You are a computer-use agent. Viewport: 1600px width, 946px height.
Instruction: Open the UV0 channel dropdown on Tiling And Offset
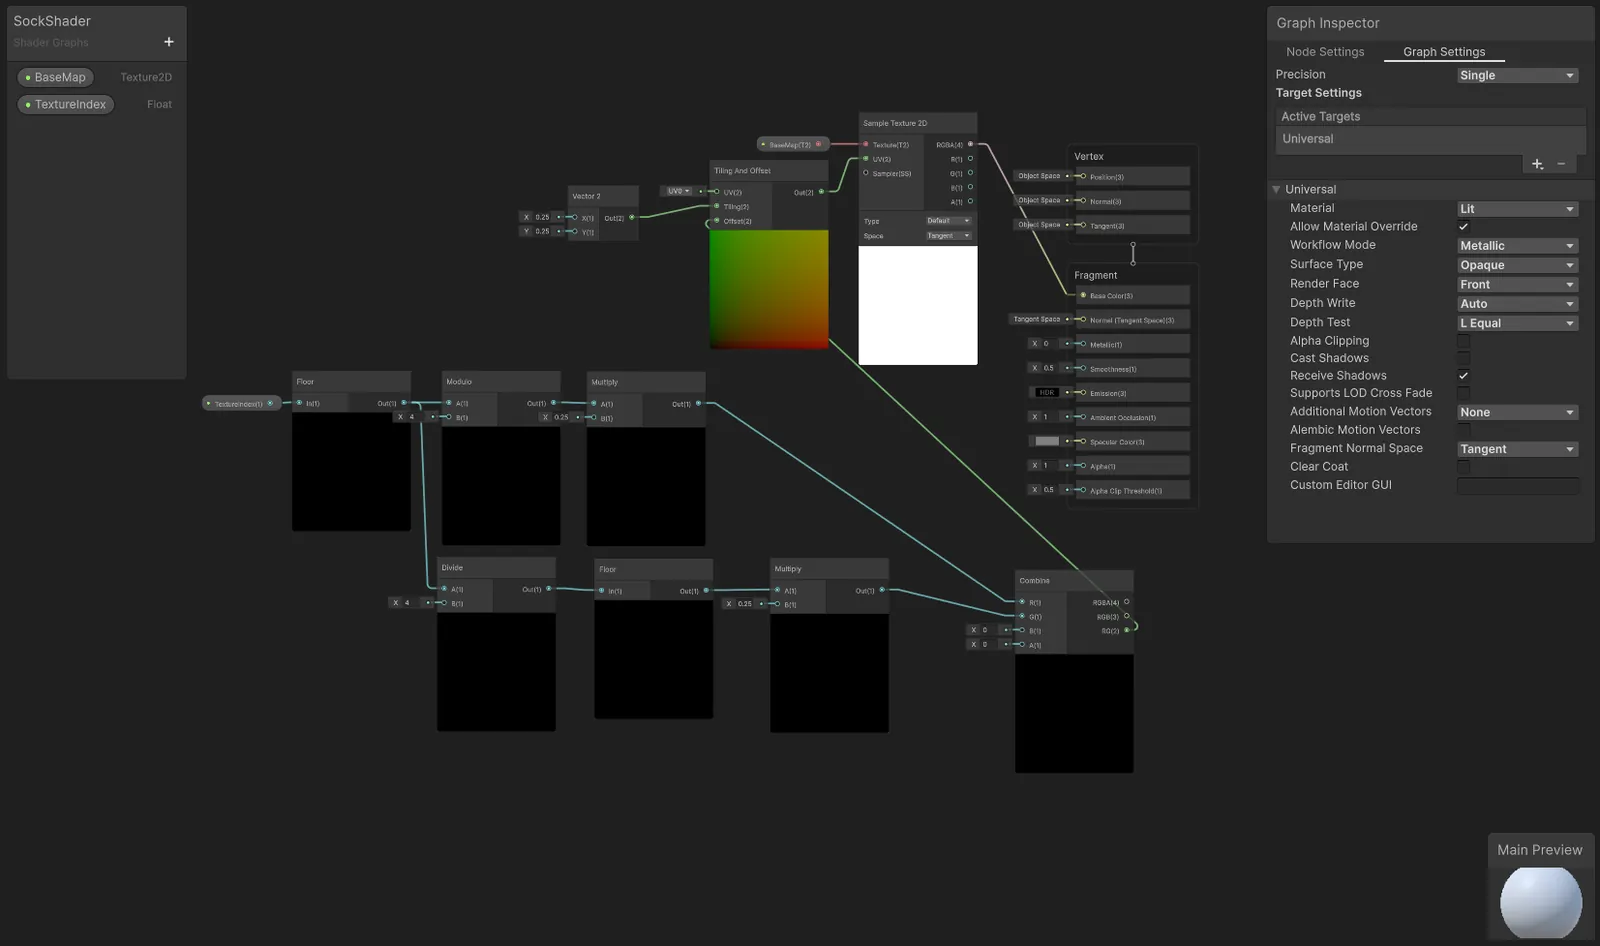click(678, 191)
